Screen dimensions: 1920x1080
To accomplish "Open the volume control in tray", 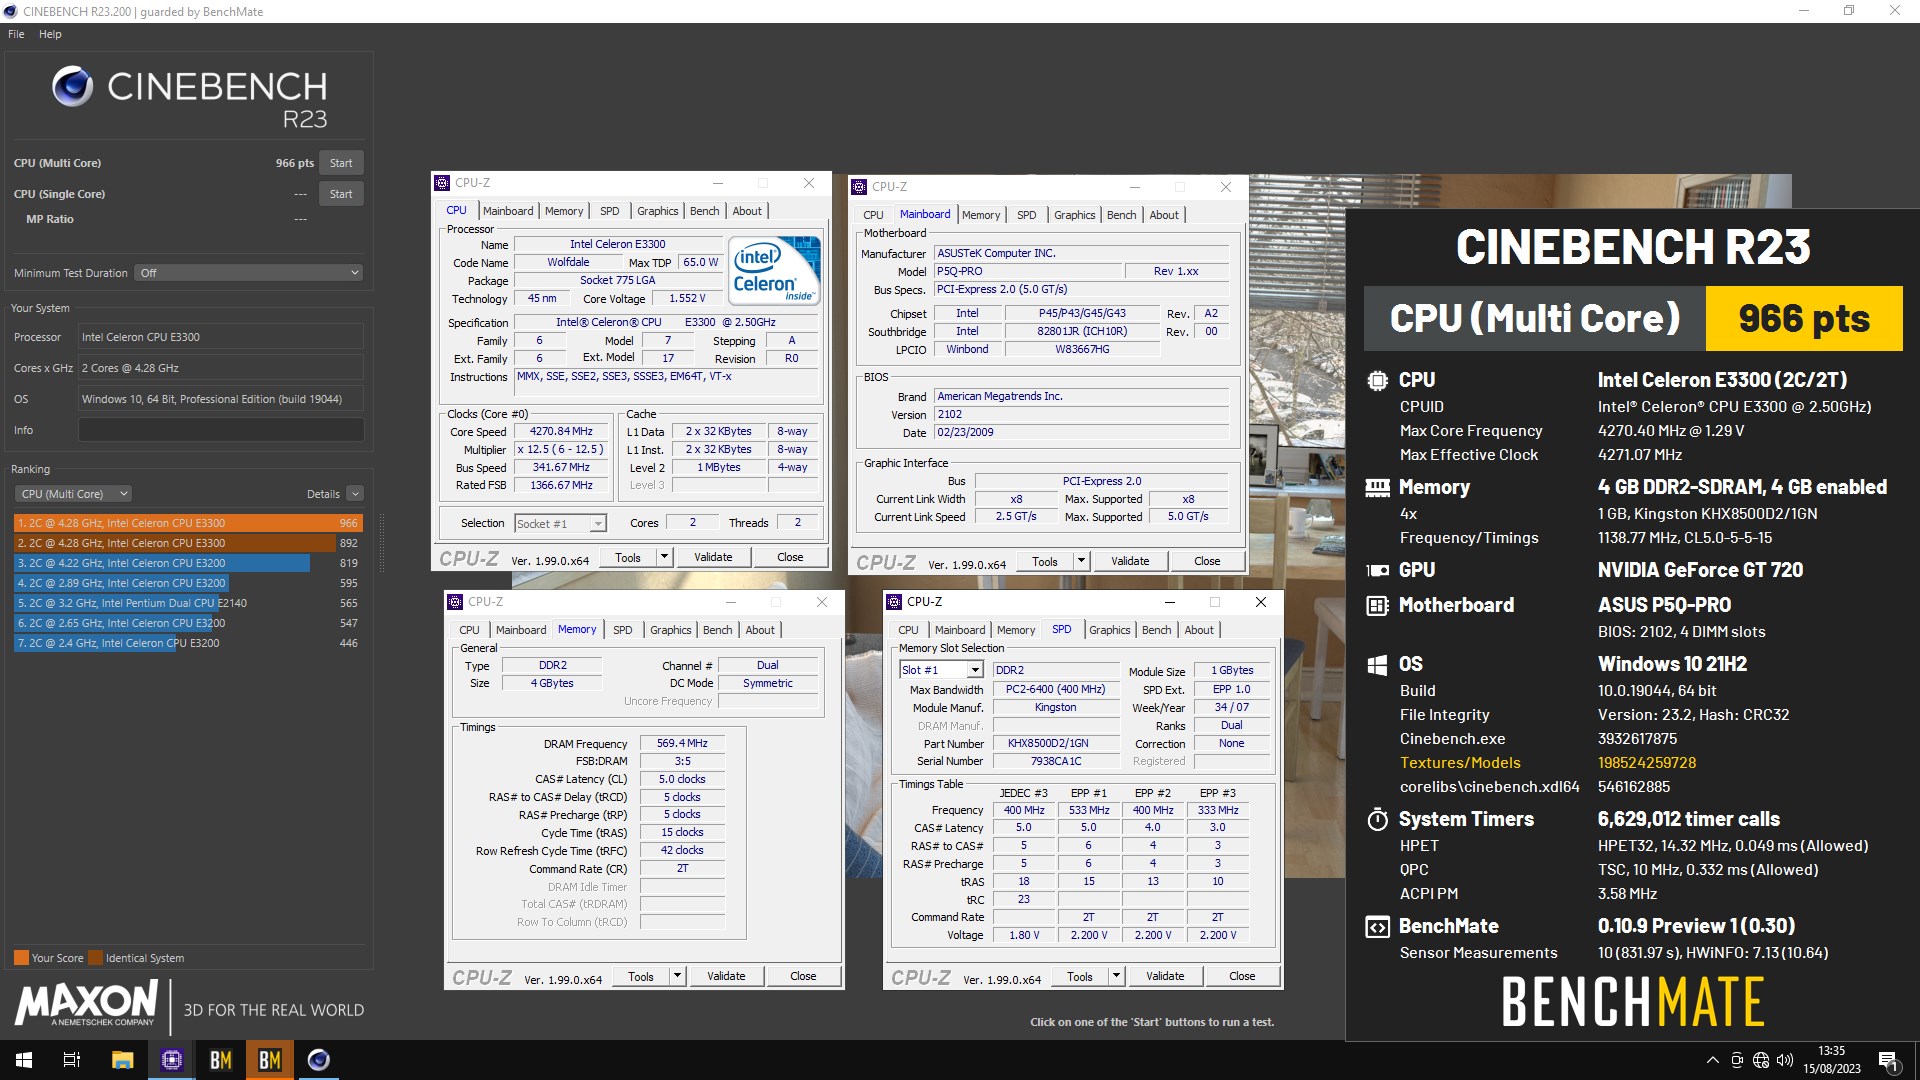I will point(1785,1060).
